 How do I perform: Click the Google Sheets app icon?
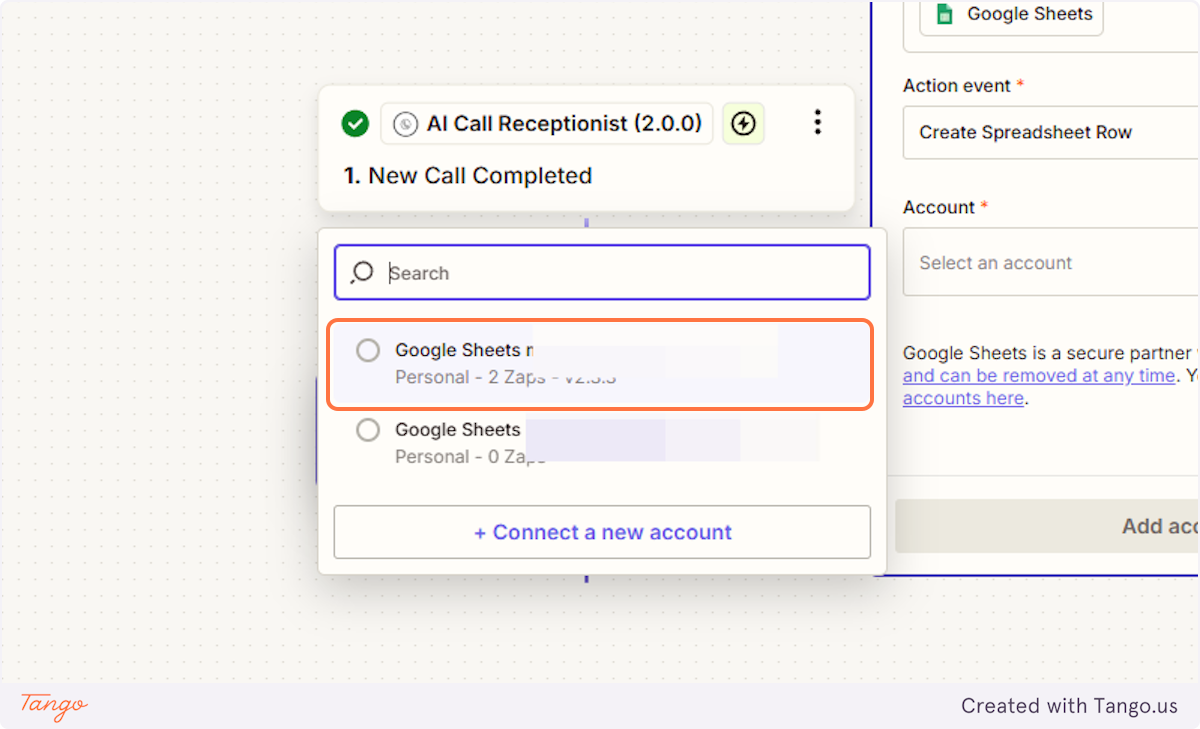tap(942, 14)
